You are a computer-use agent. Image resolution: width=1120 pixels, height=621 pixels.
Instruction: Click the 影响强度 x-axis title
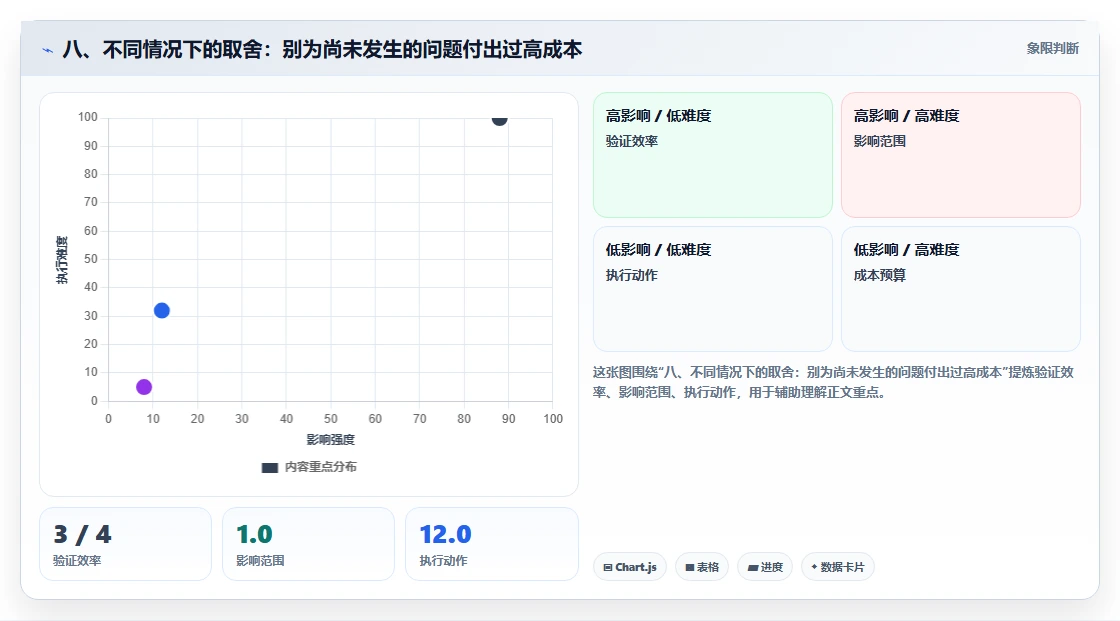click(331, 439)
